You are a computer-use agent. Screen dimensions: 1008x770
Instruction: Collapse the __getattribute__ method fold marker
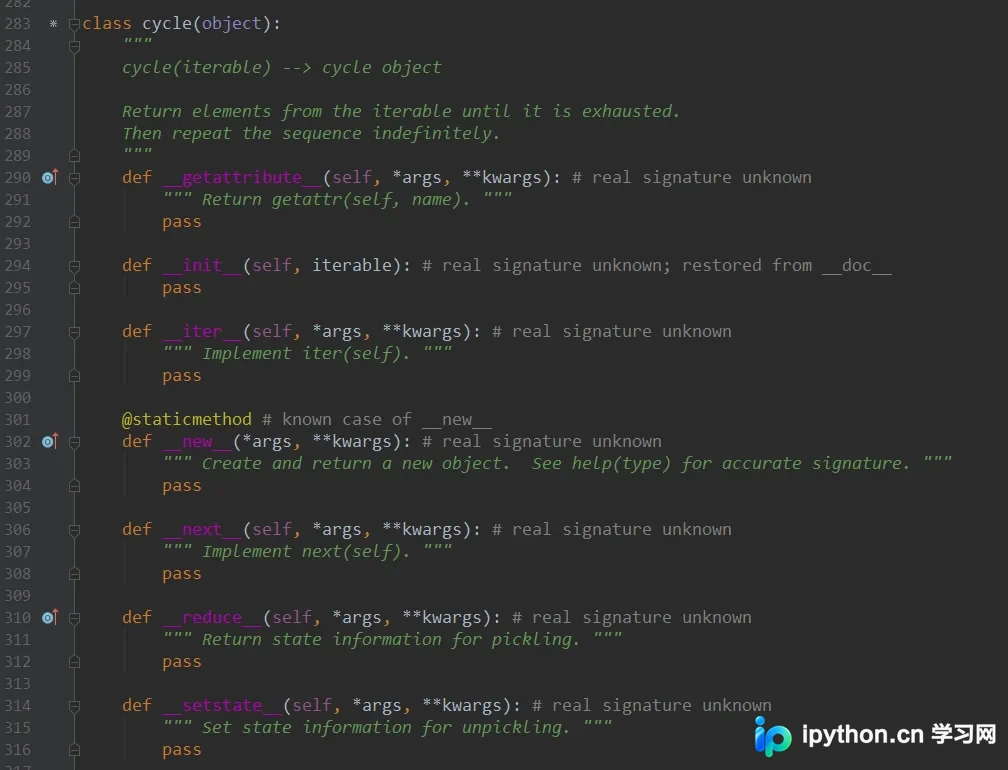[x=74, y=178]
